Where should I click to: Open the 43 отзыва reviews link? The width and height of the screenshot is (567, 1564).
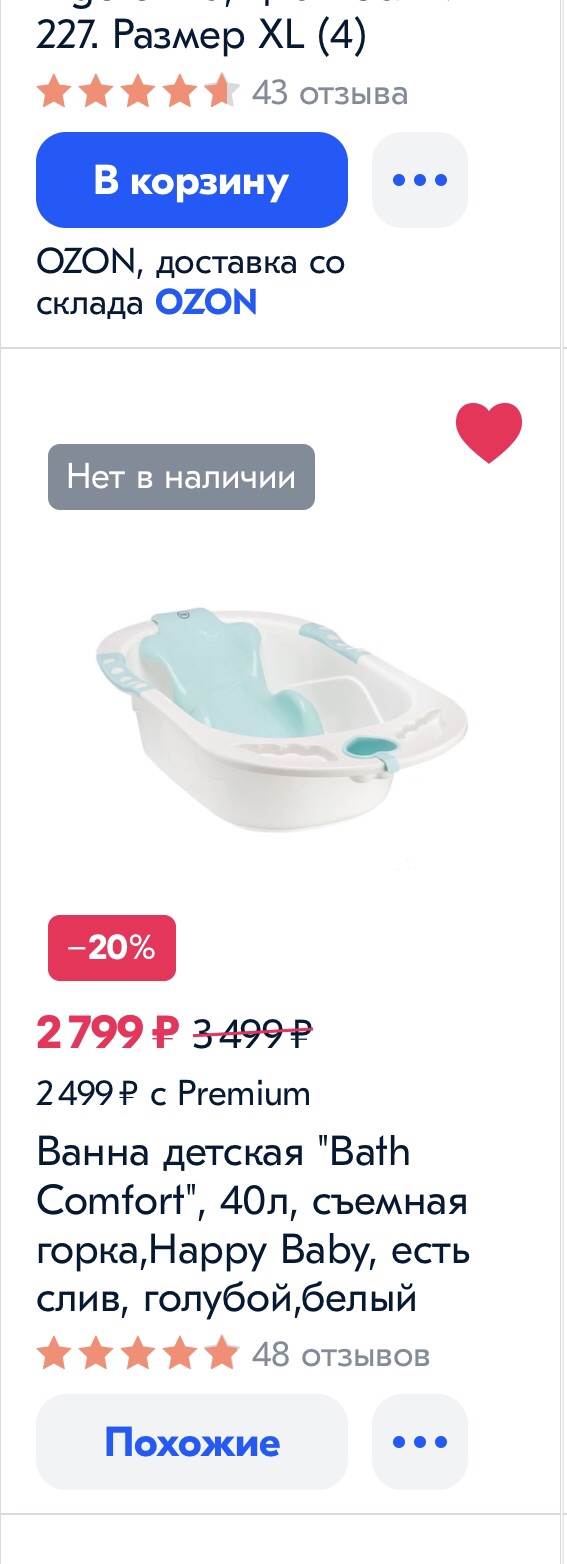(330, 93)
